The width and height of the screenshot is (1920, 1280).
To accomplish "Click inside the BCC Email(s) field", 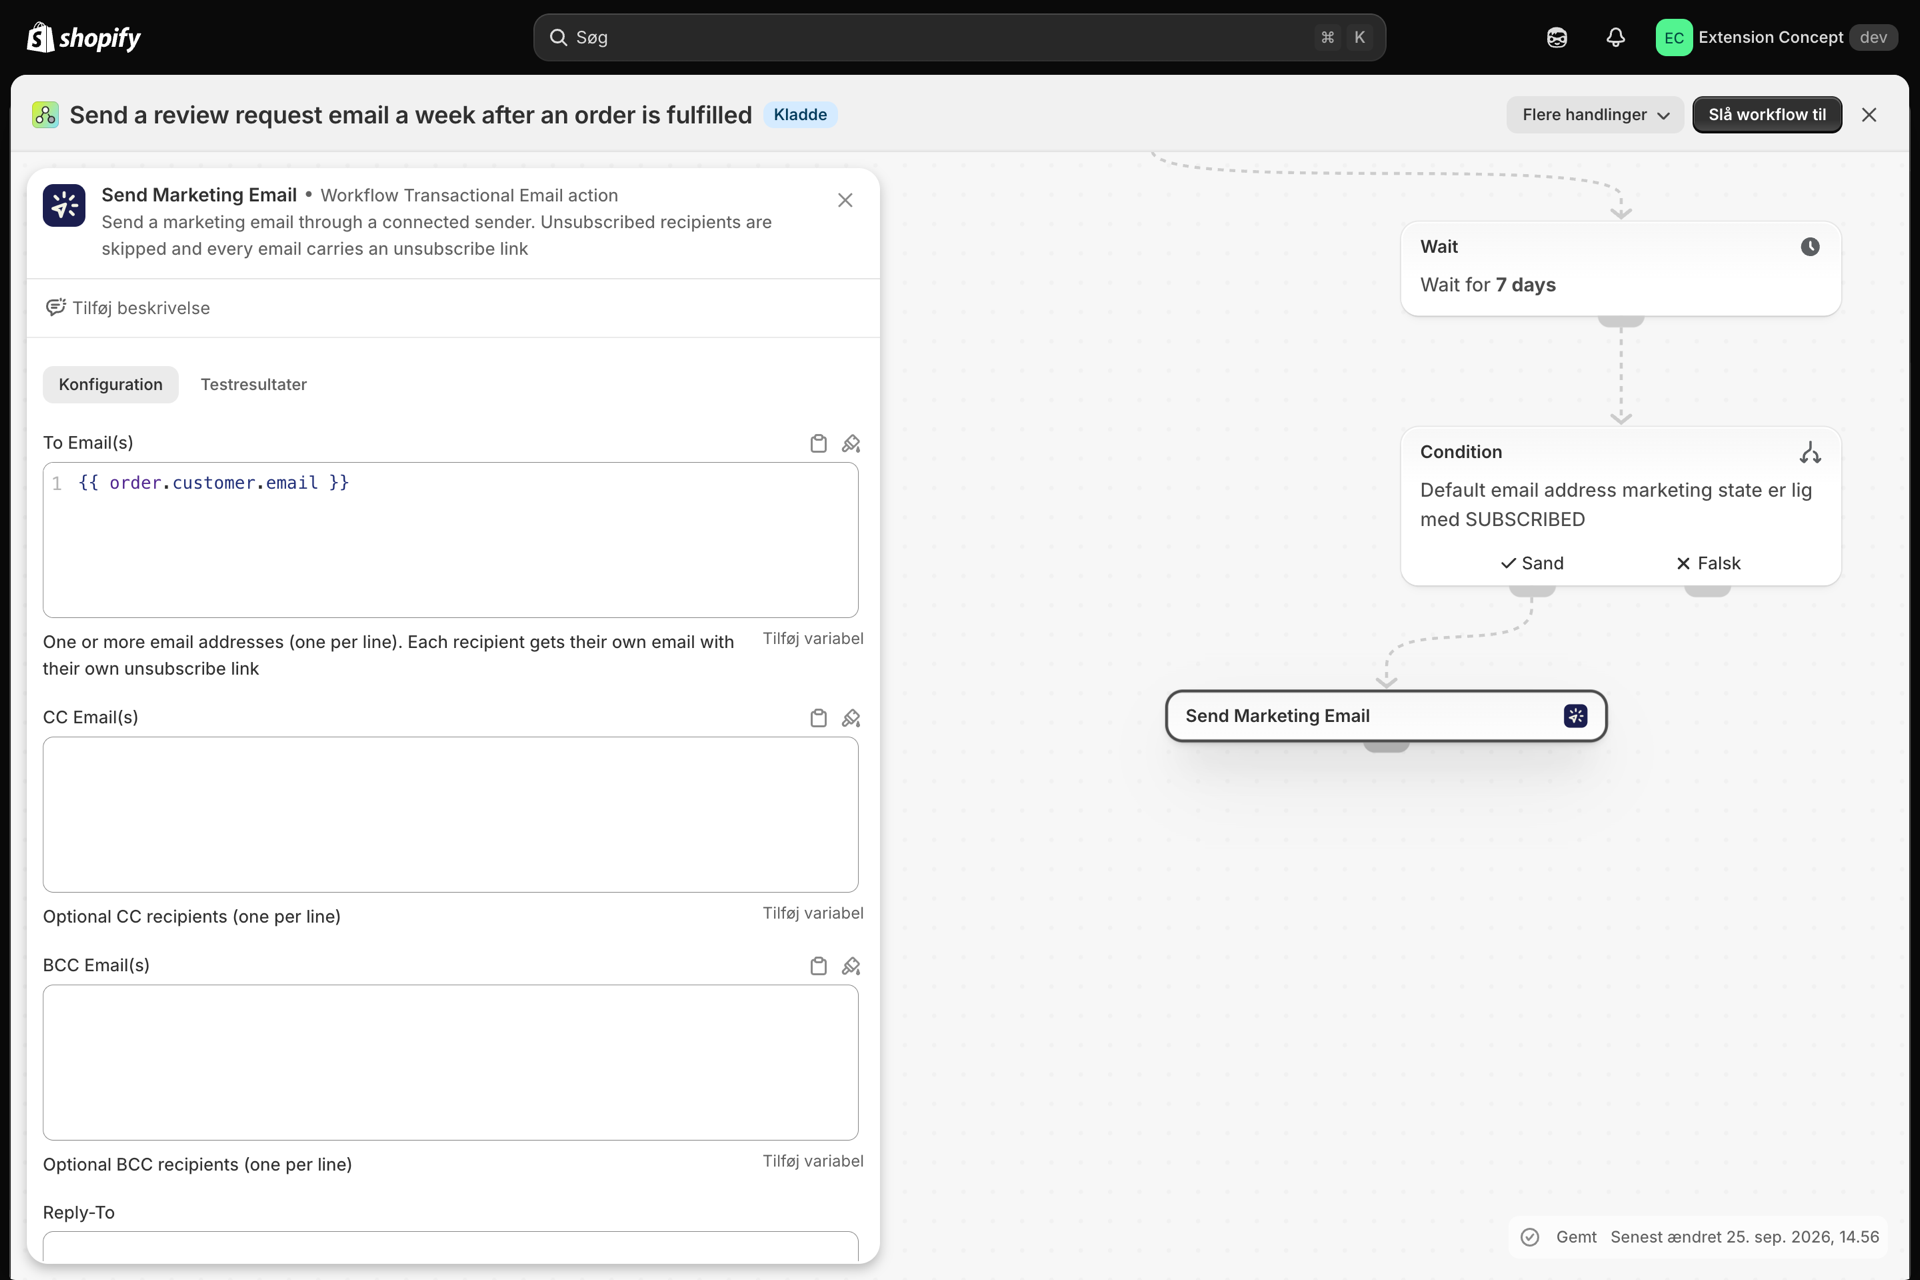I will (450, 1063).
